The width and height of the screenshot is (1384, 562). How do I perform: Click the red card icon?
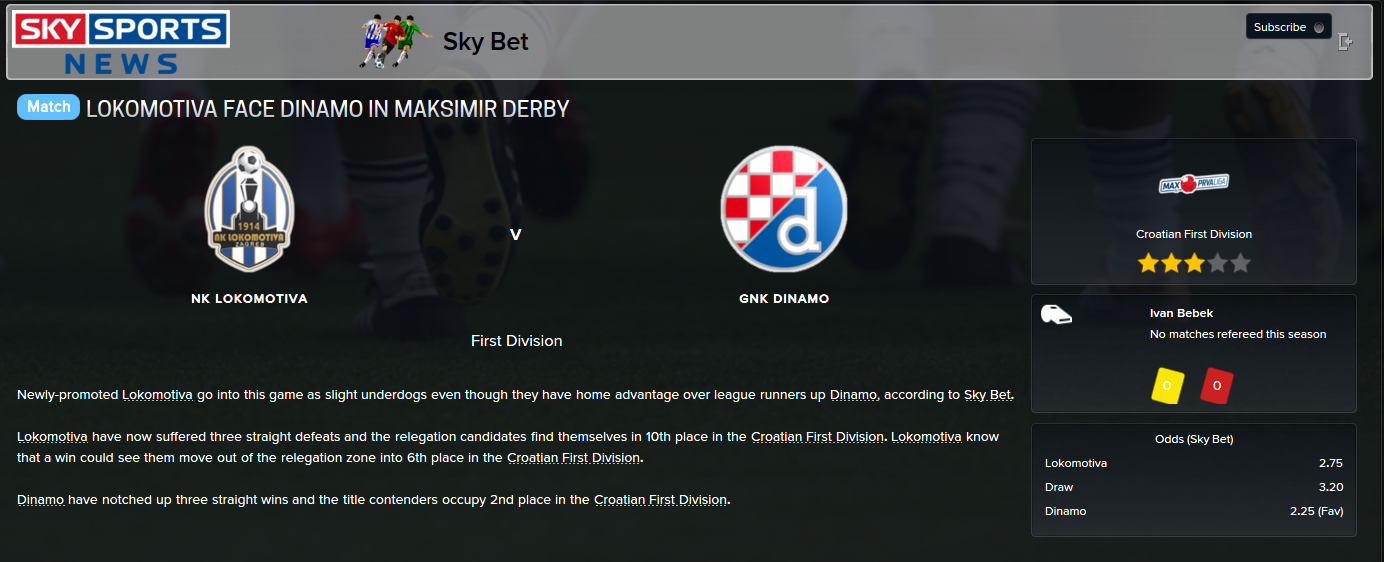tap(1217, 385)
